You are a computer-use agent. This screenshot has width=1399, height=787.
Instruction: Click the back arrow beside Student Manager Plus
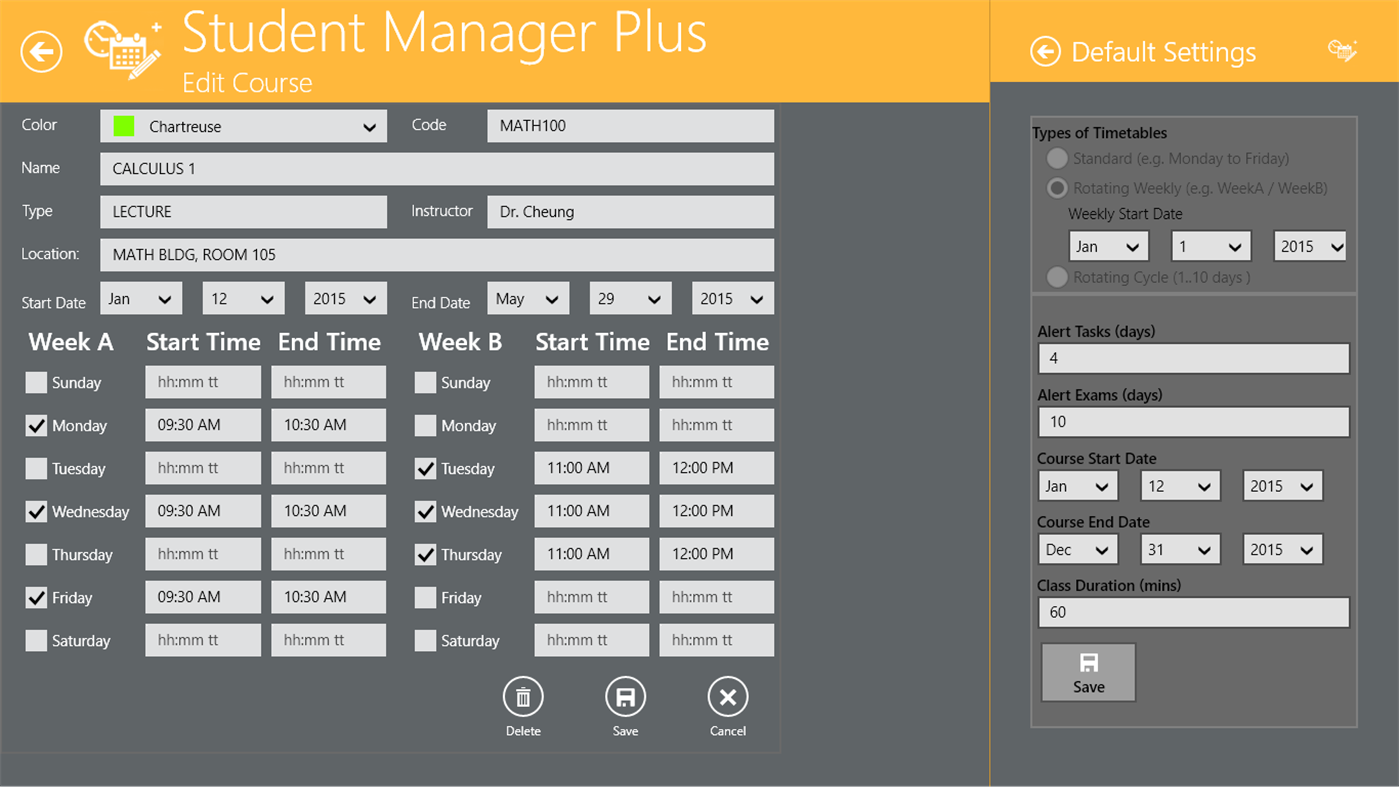pos(41,51)
